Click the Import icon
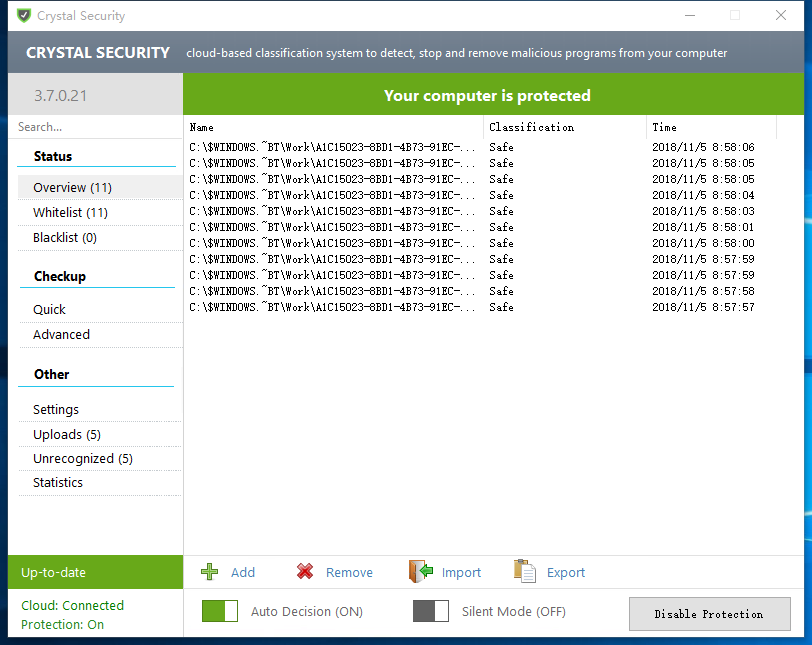Screen dimensions: 812x645 pyautogui.click(x=420, y=572)
